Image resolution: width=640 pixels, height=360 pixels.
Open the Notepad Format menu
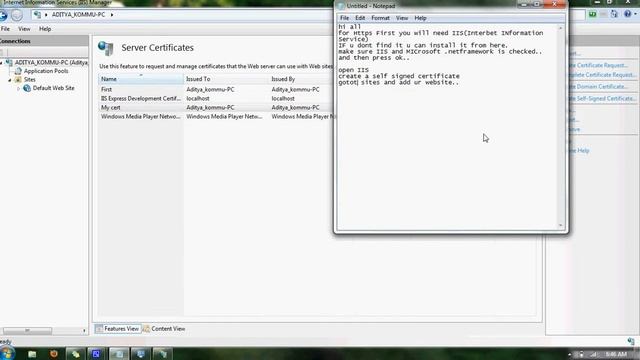click(380, 18)
